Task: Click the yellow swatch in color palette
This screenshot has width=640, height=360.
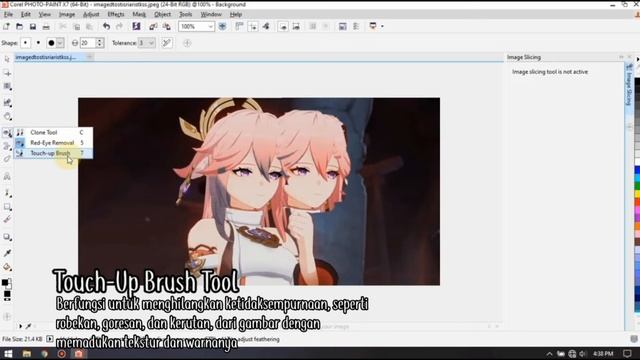Action: (x=637, y=194)
